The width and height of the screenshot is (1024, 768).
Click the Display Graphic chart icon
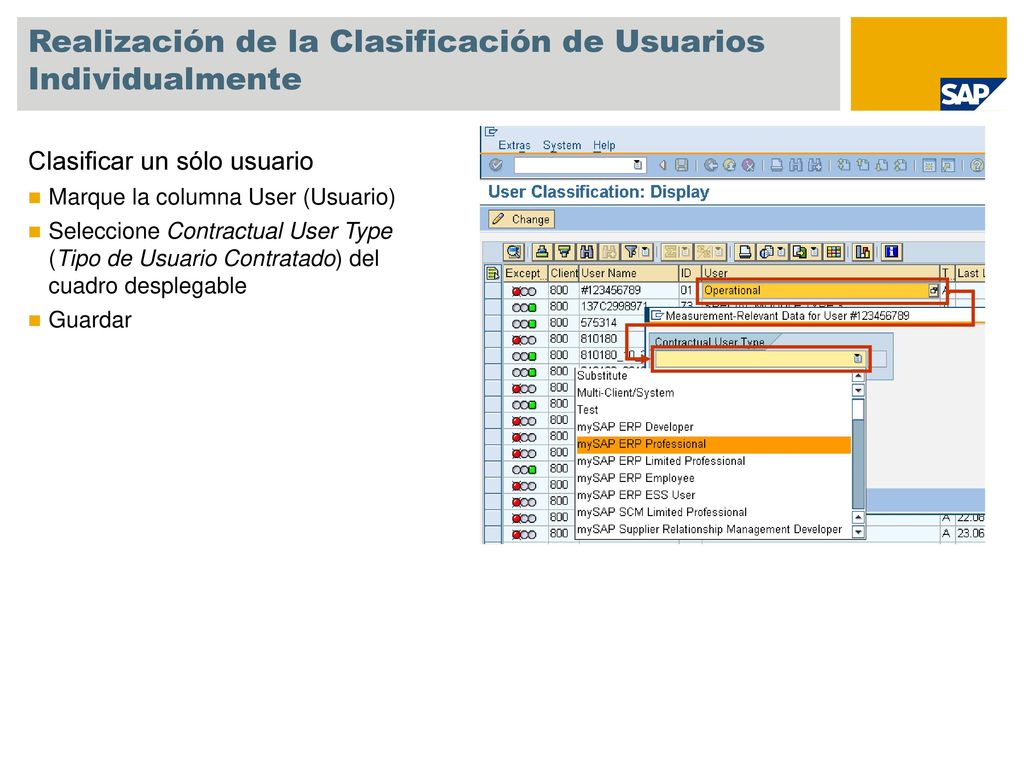863,251
